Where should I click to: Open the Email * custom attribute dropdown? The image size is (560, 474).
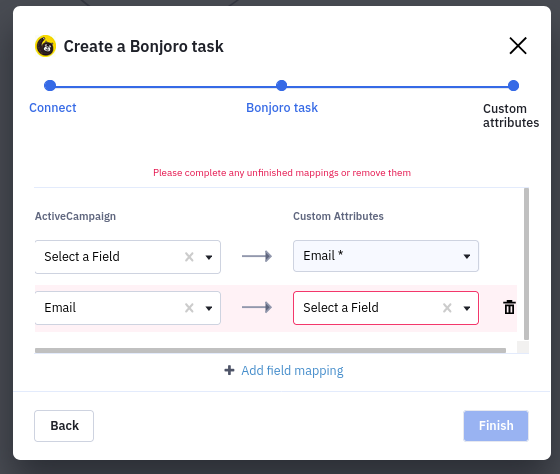pos(386,256)
